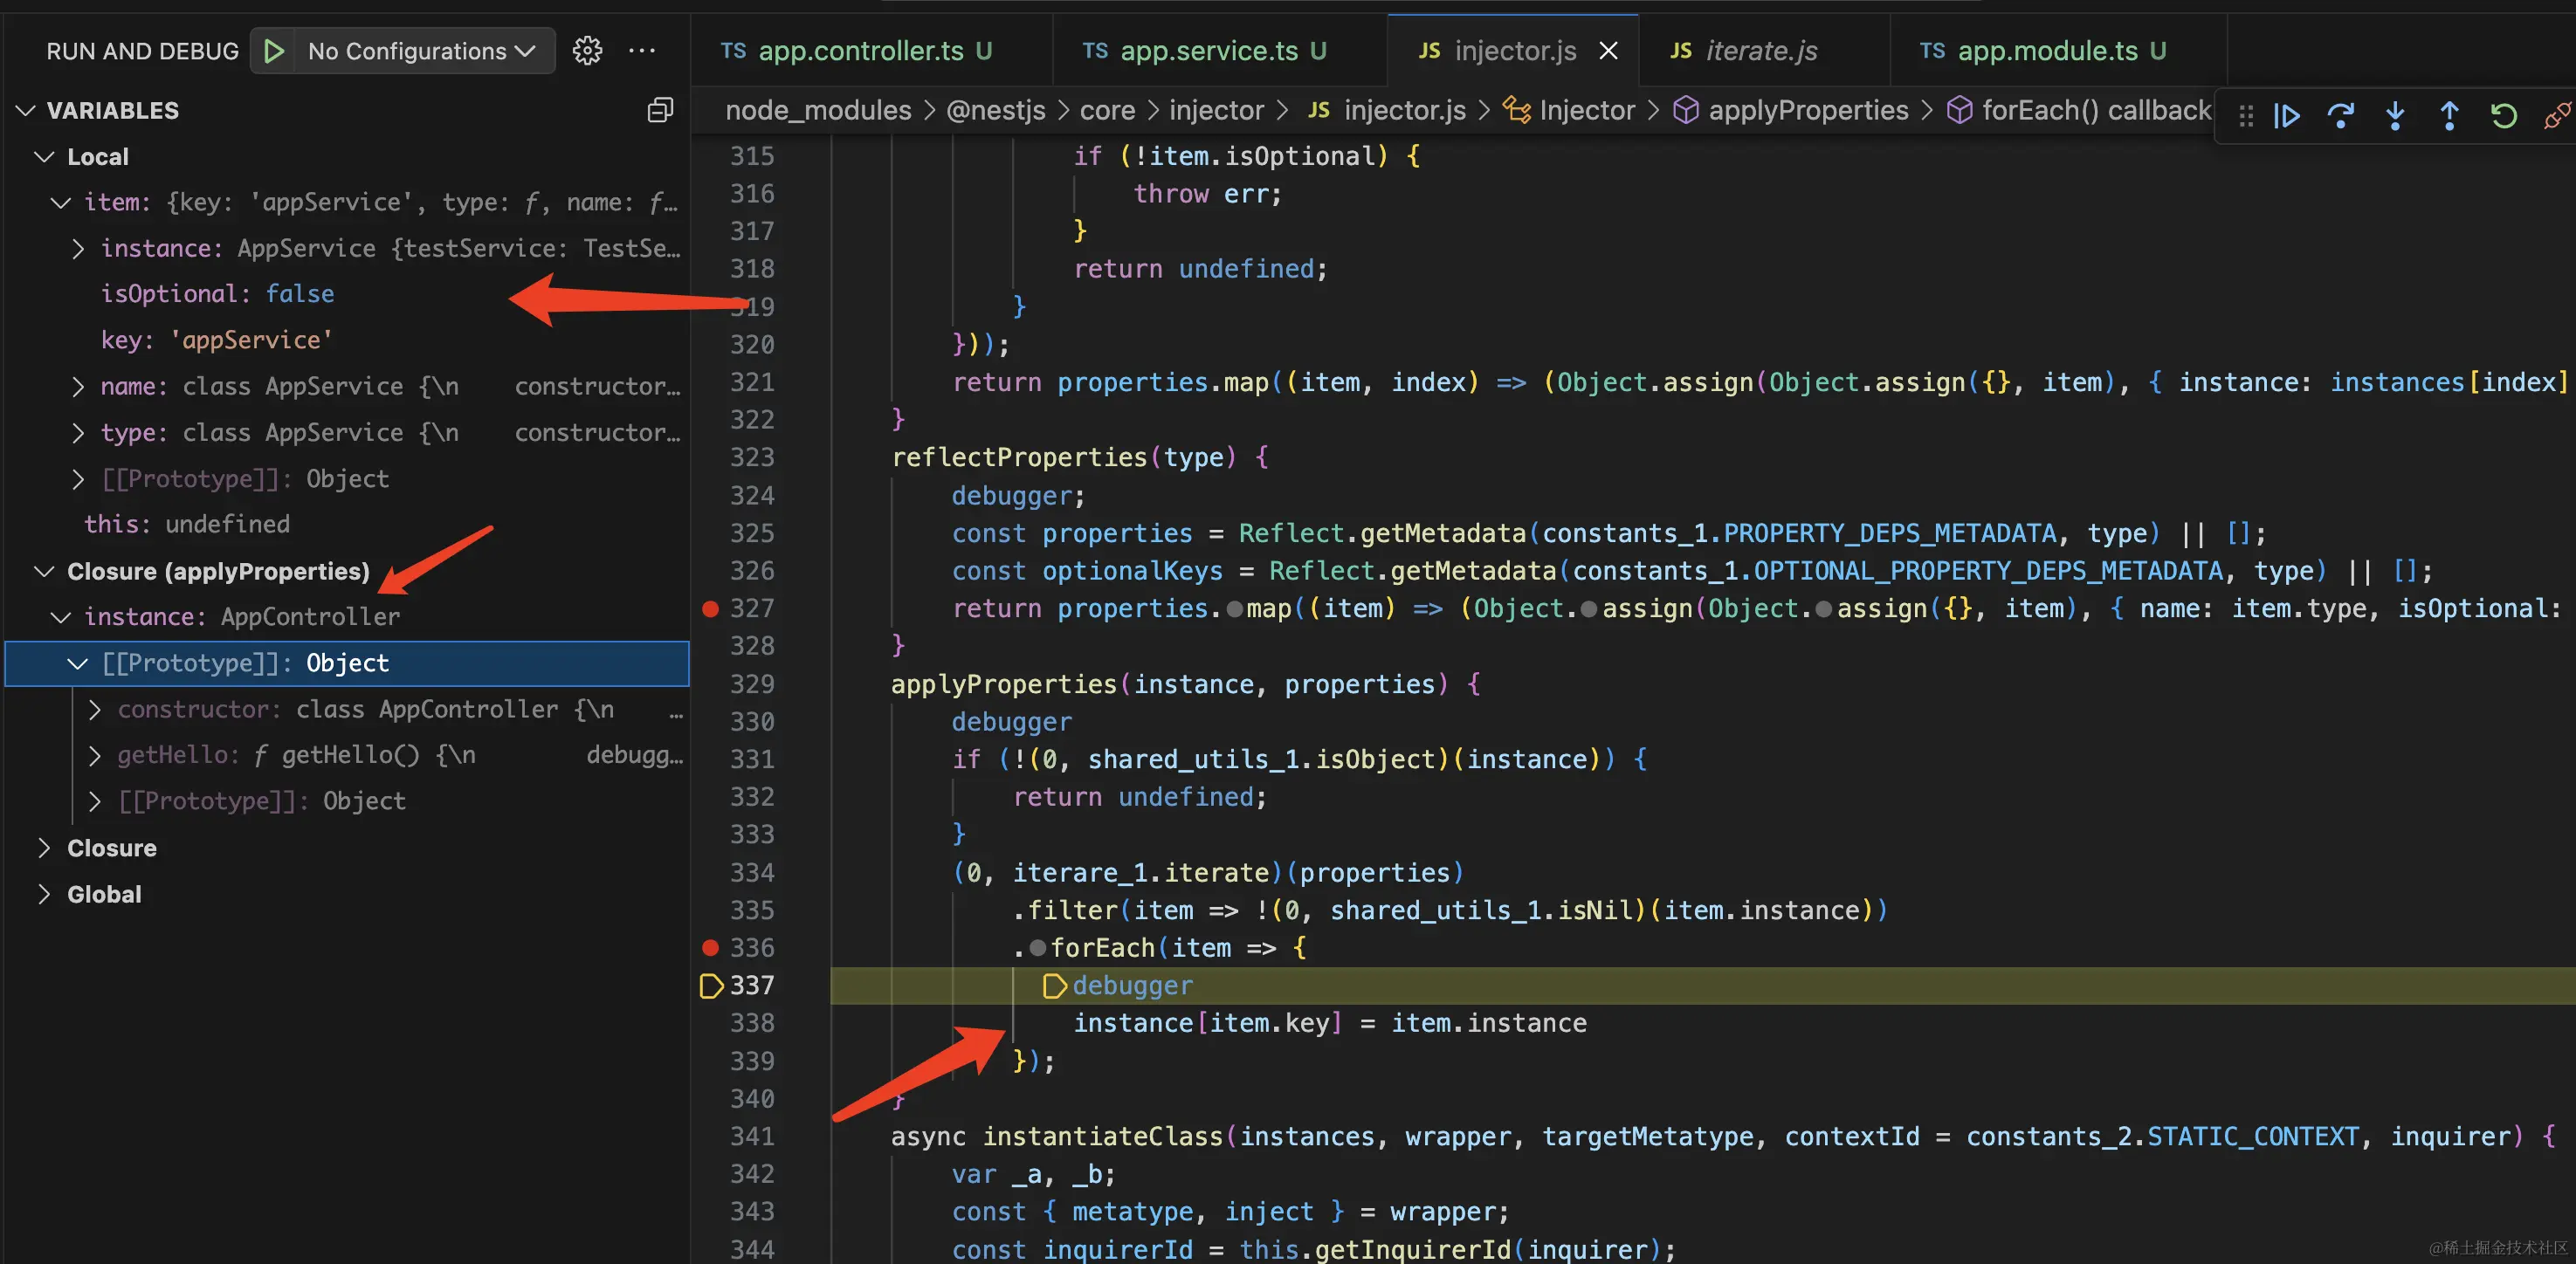Click line number 341 gutter
2576x1264 pixels.
(752, 1136)
